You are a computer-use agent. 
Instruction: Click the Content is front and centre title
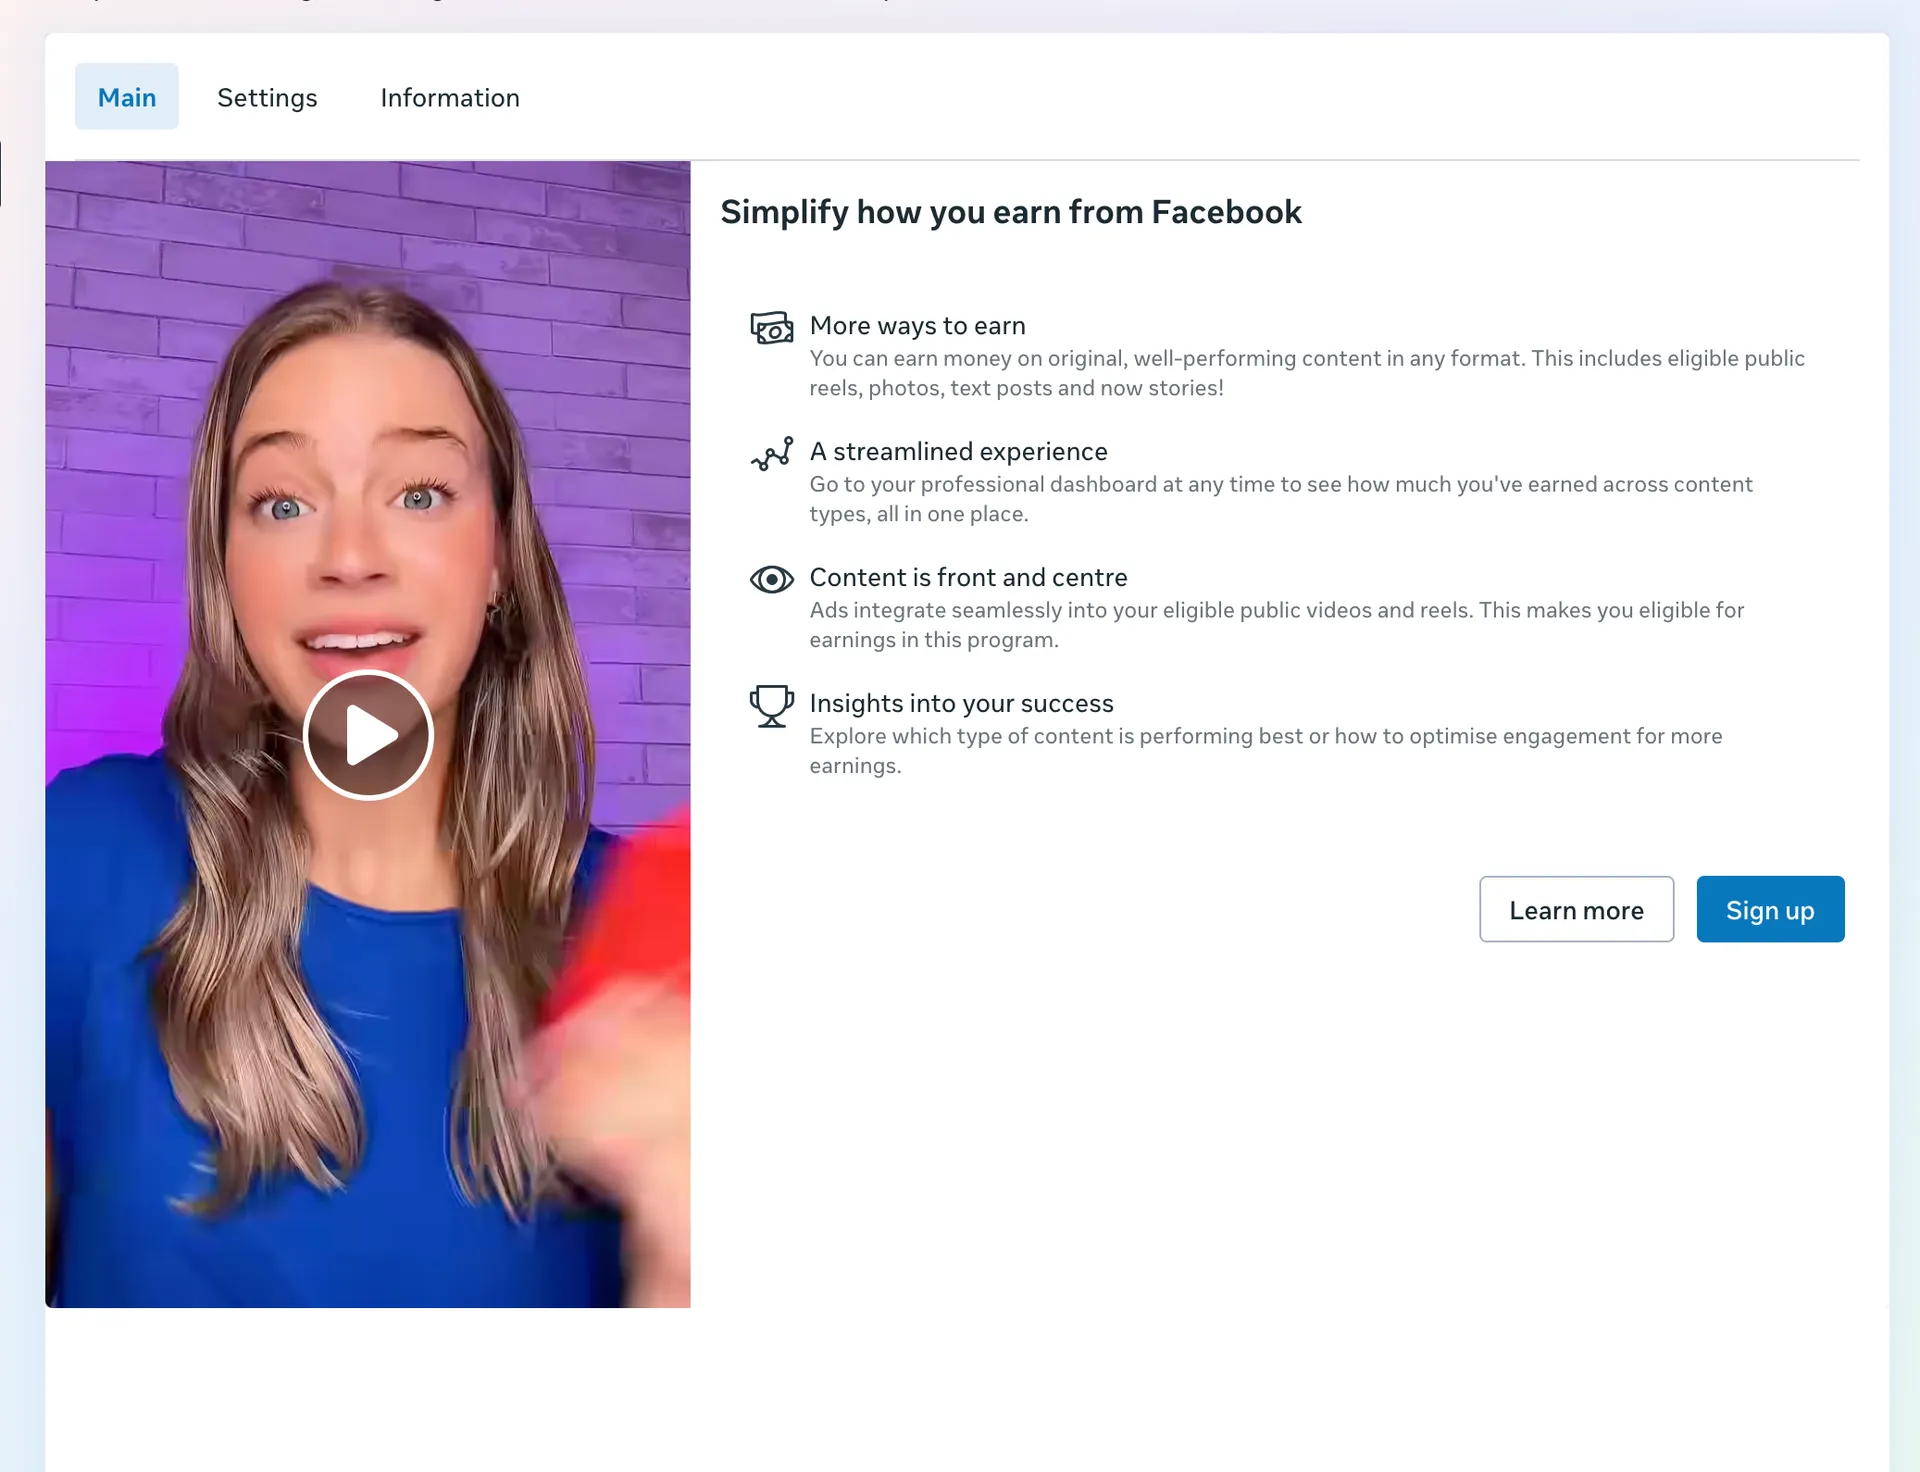[x=969, y=577]
